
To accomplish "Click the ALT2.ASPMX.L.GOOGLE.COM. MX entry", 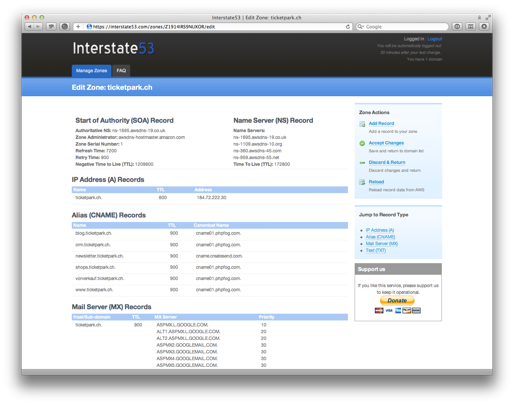I will [x=188, y=338].
